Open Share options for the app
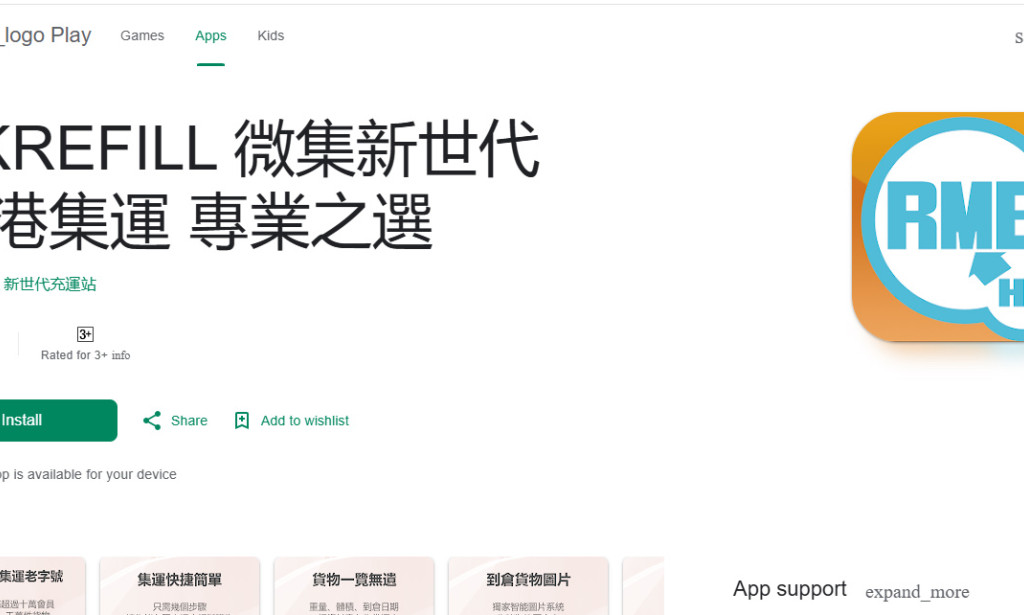The width and height of the screenshot is (1024, 615). pos(175,420)
